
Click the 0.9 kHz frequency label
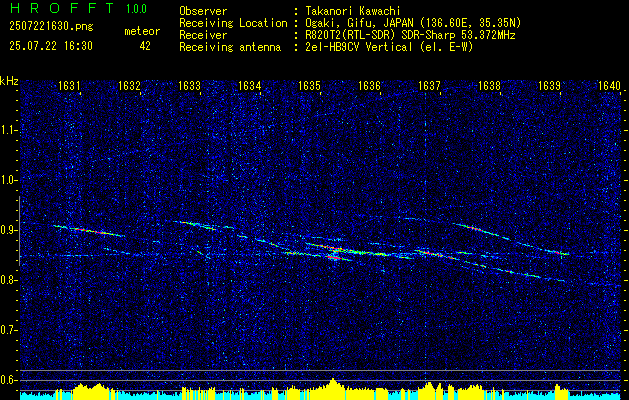(x=7, y=230)
